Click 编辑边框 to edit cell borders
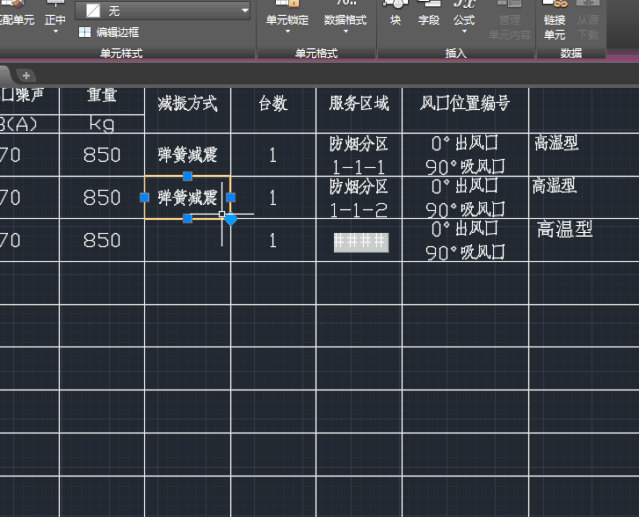Image resolution: width=639 pixels, height=517 pixels. pyautogui.click(x=109, y=32)
